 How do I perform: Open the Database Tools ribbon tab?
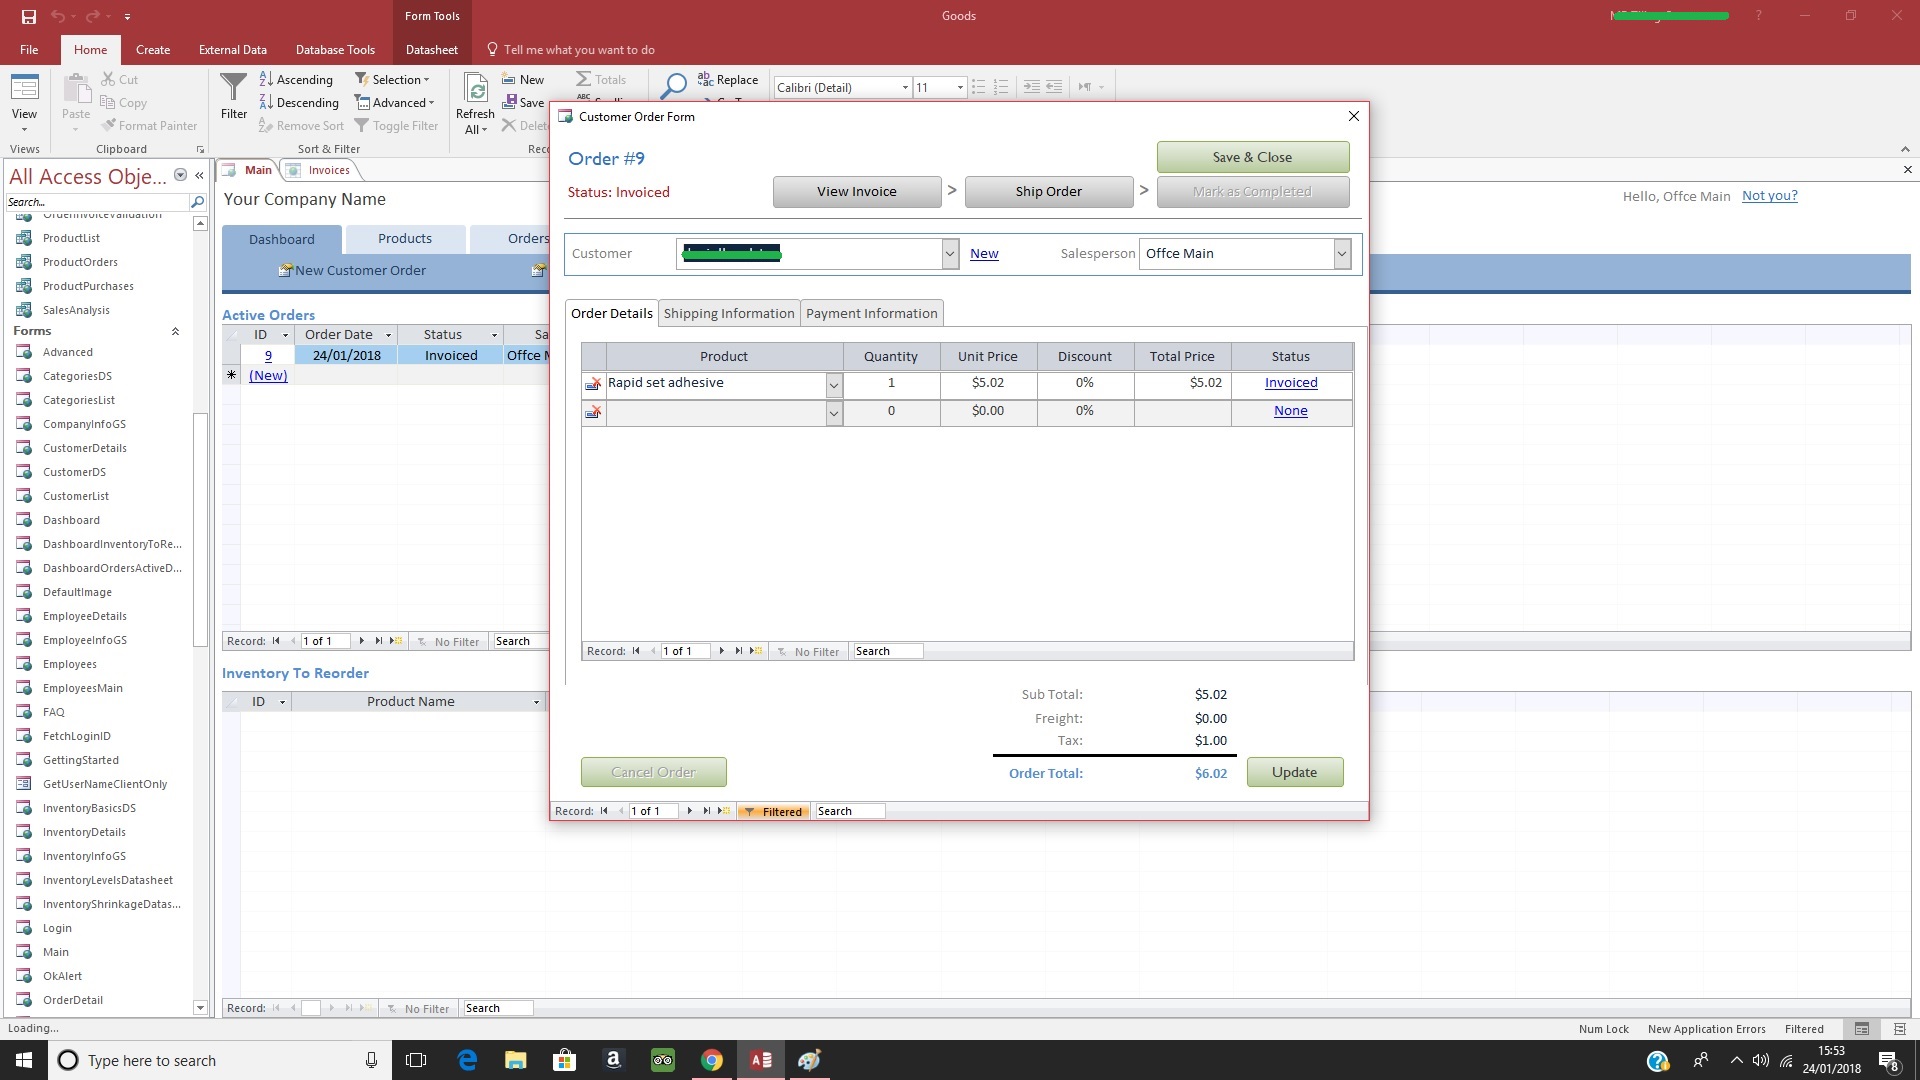(335, 49)
